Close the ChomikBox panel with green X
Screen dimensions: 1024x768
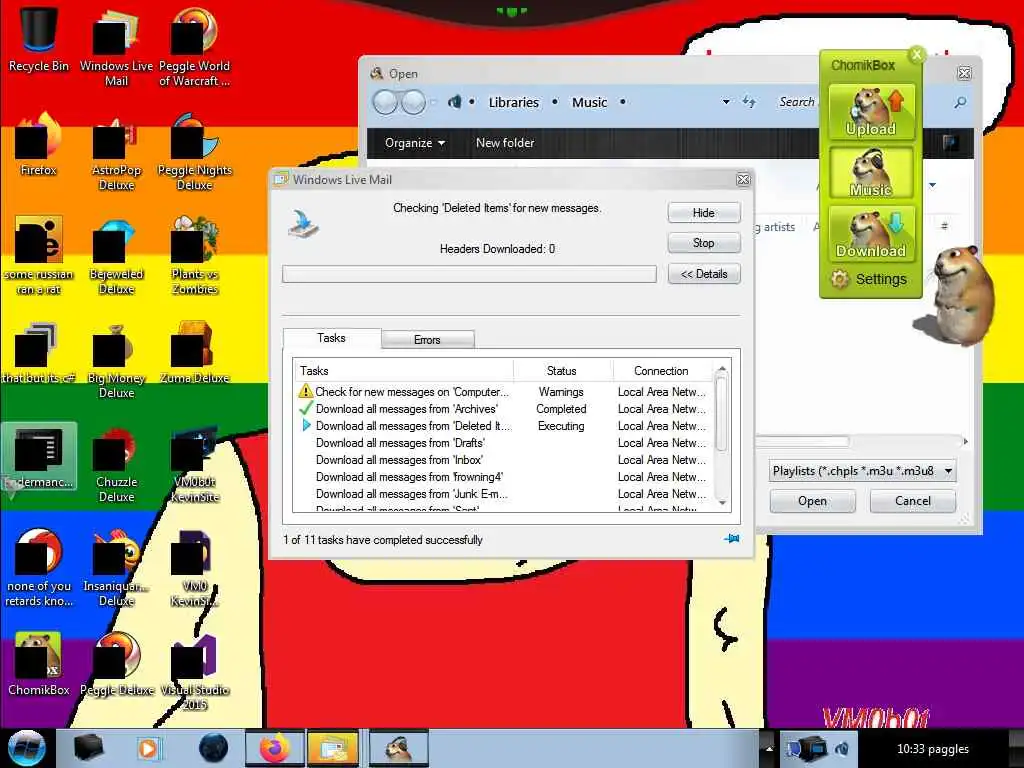pyautogui.click(x=917, y=55)
